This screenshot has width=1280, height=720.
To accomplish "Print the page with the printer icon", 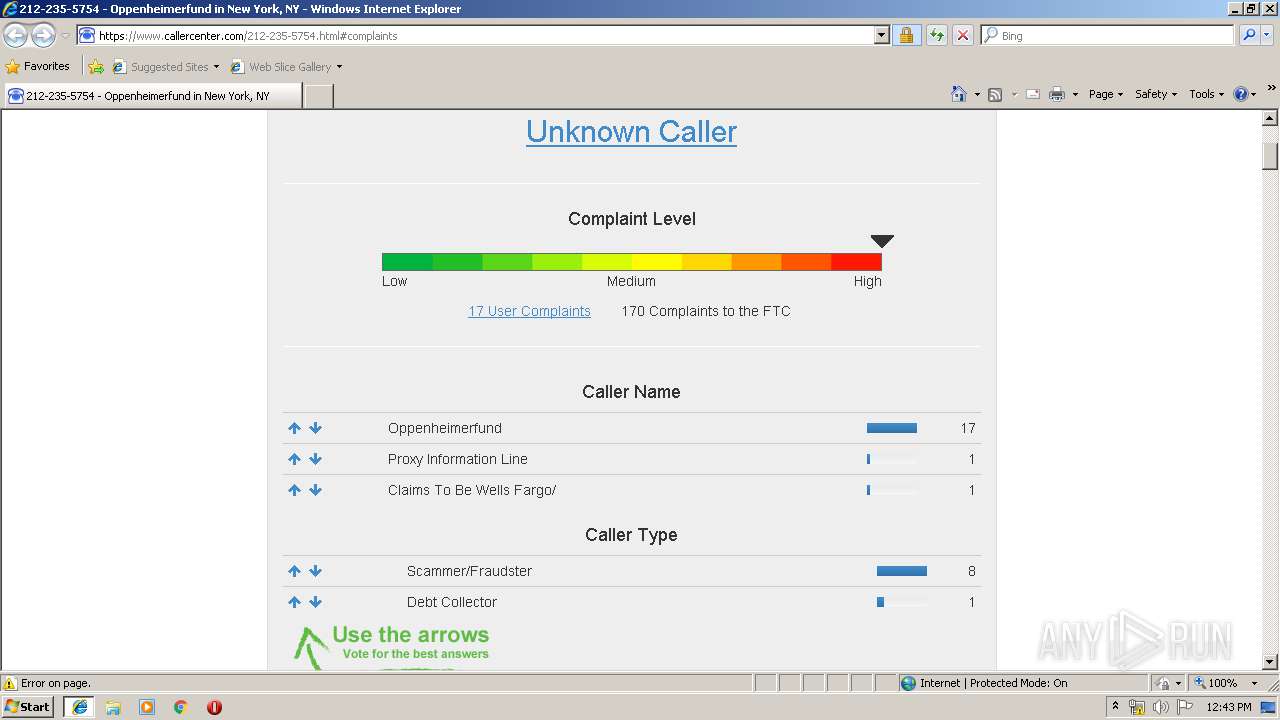I will [1057, 94].
